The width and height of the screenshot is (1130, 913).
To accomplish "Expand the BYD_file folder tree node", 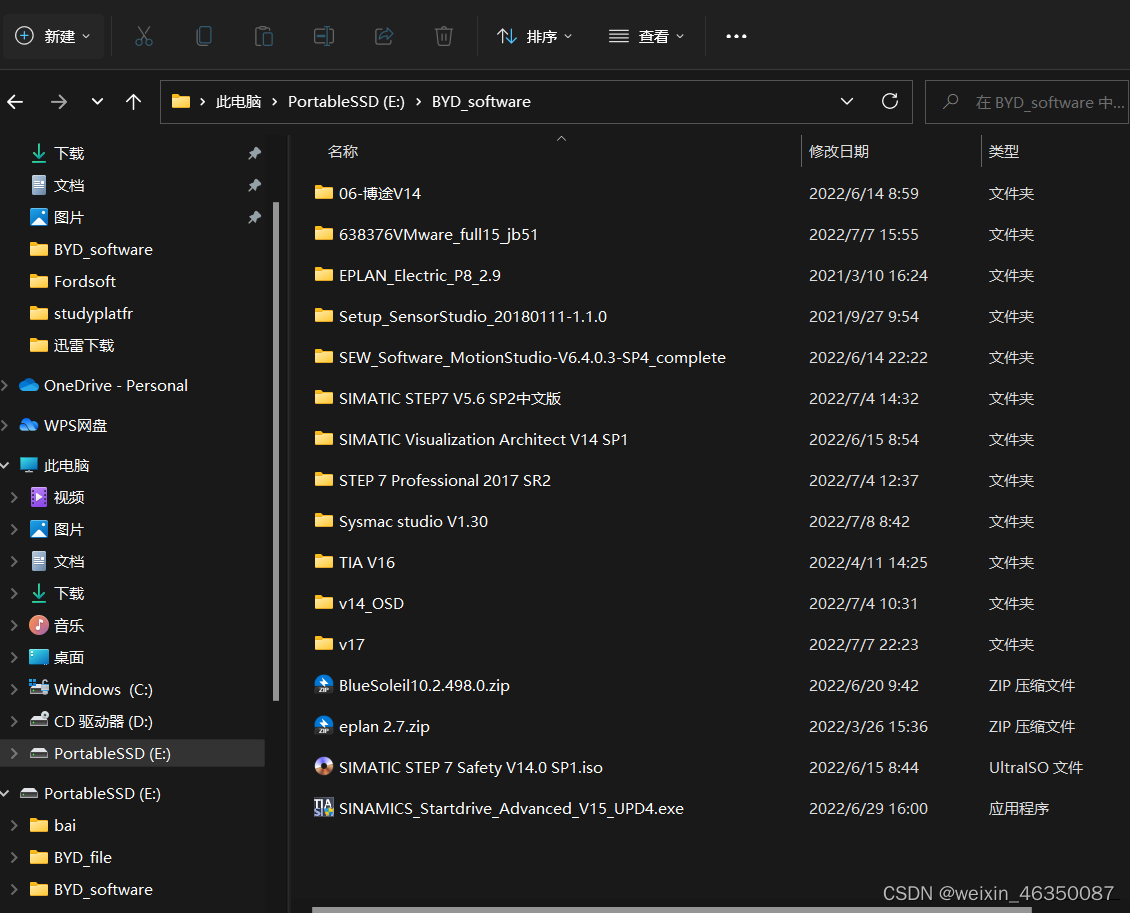I will 14,857.
